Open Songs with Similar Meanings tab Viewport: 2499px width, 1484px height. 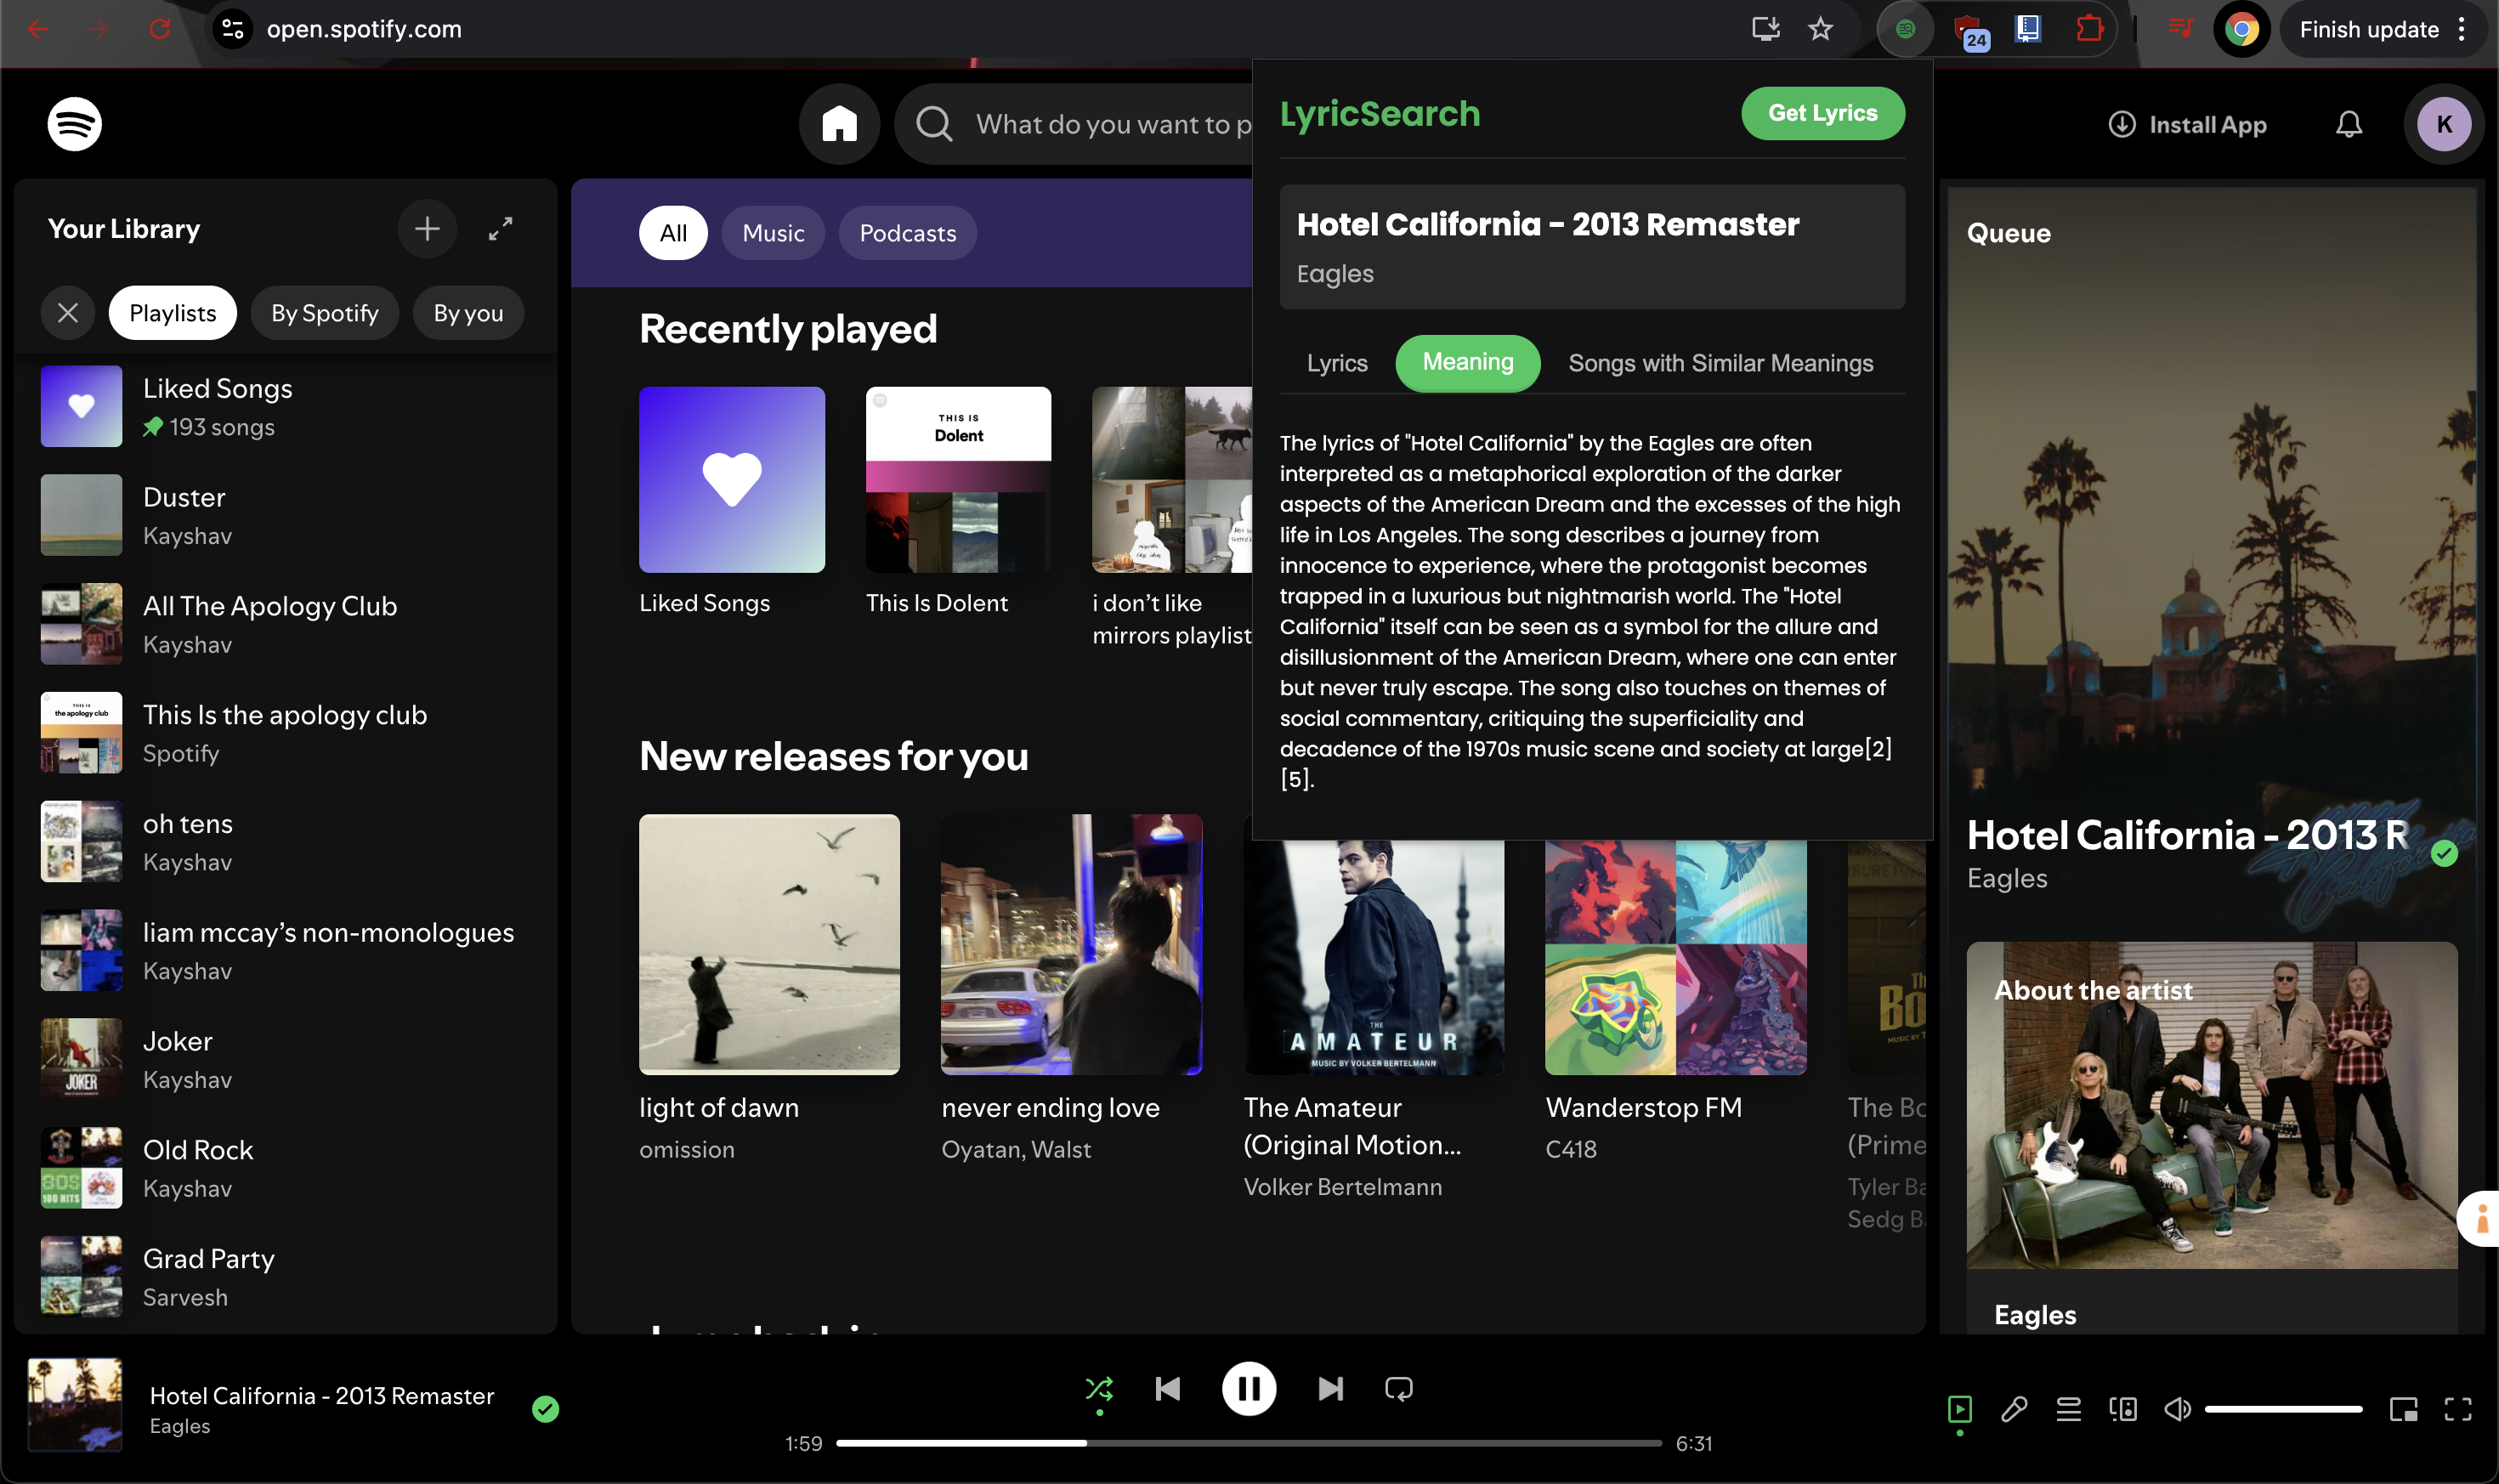(x=1720, y=363)
